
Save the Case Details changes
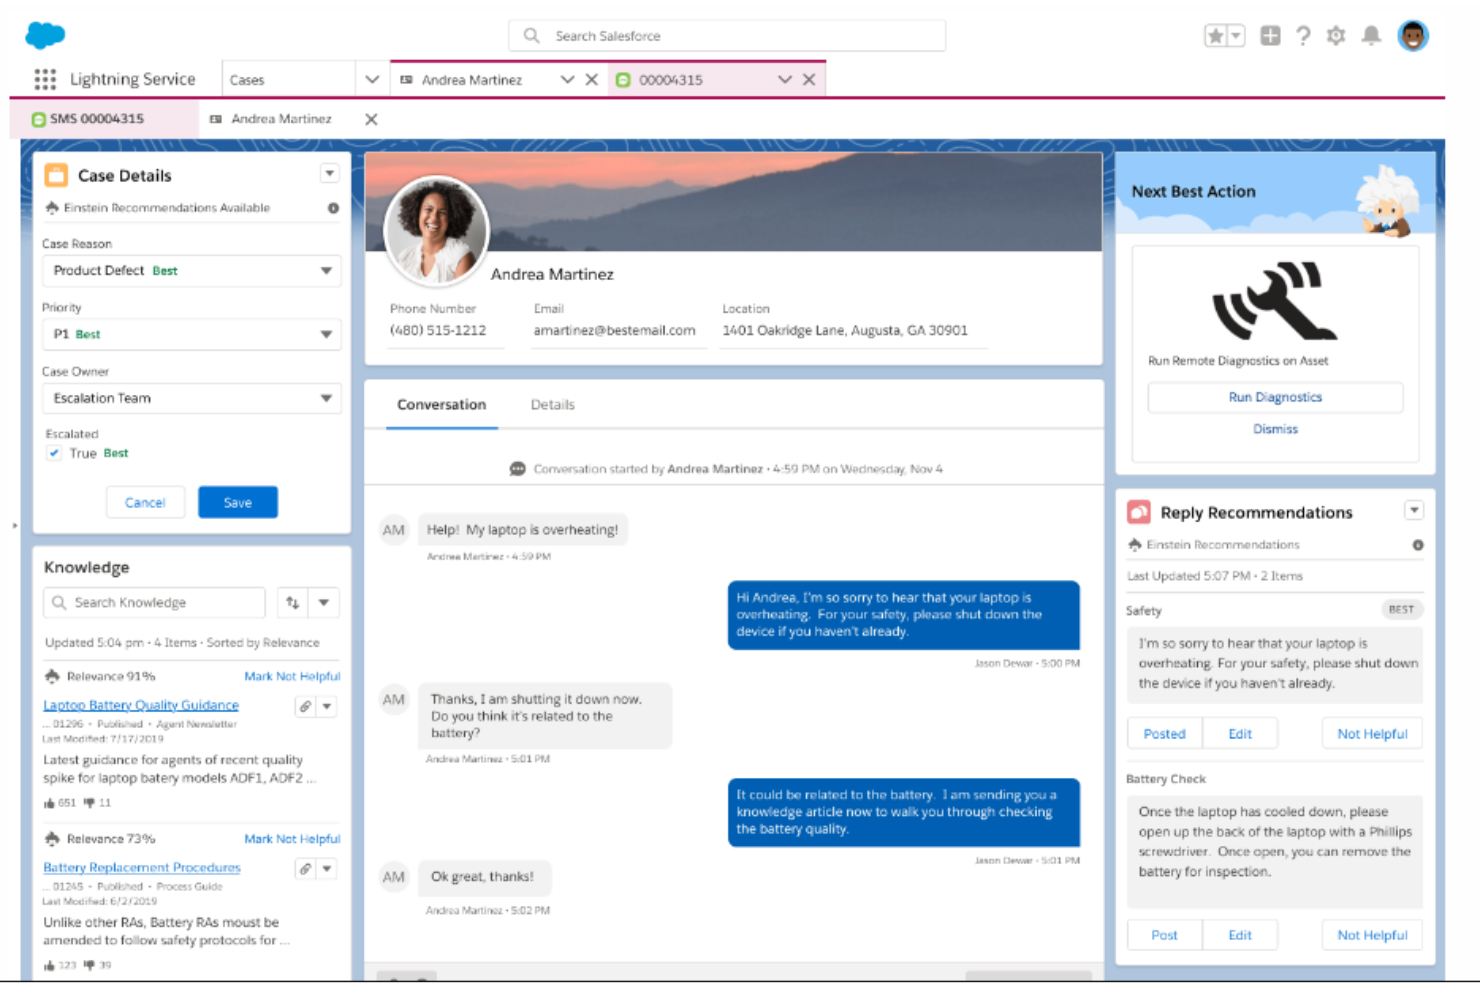click(x=238, y=501)
